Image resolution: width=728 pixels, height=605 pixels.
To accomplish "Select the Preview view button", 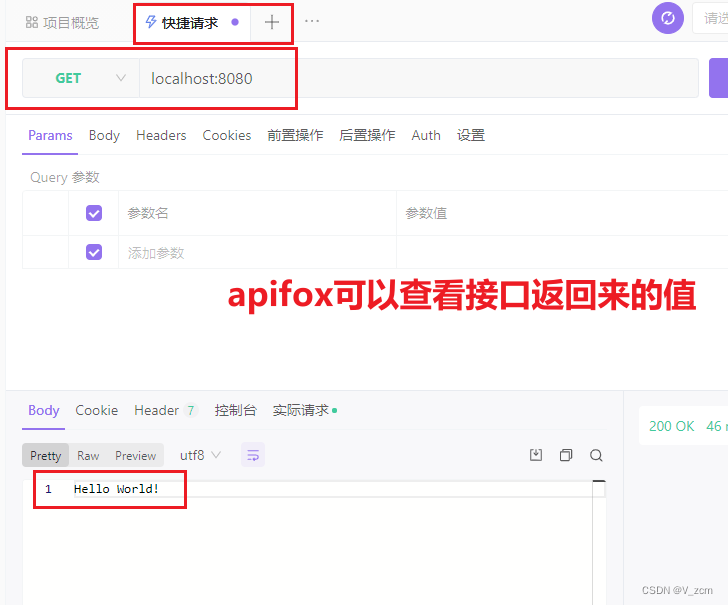I will click(x=136, y=455).
